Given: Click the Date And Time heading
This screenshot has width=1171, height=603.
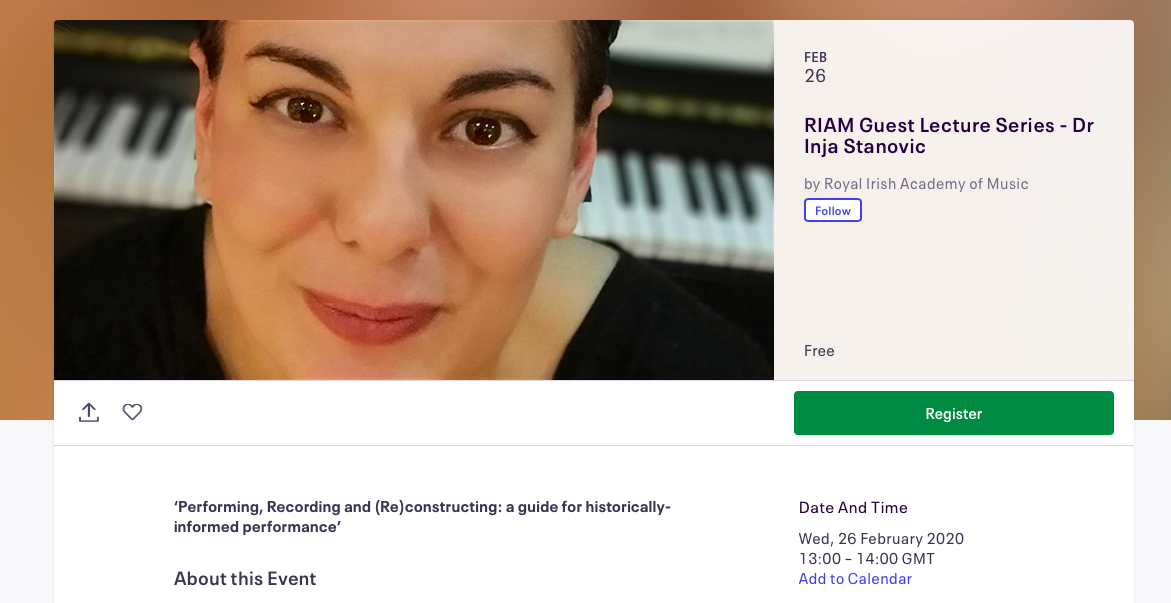Looking at the screenshot, I should point(853,508).
